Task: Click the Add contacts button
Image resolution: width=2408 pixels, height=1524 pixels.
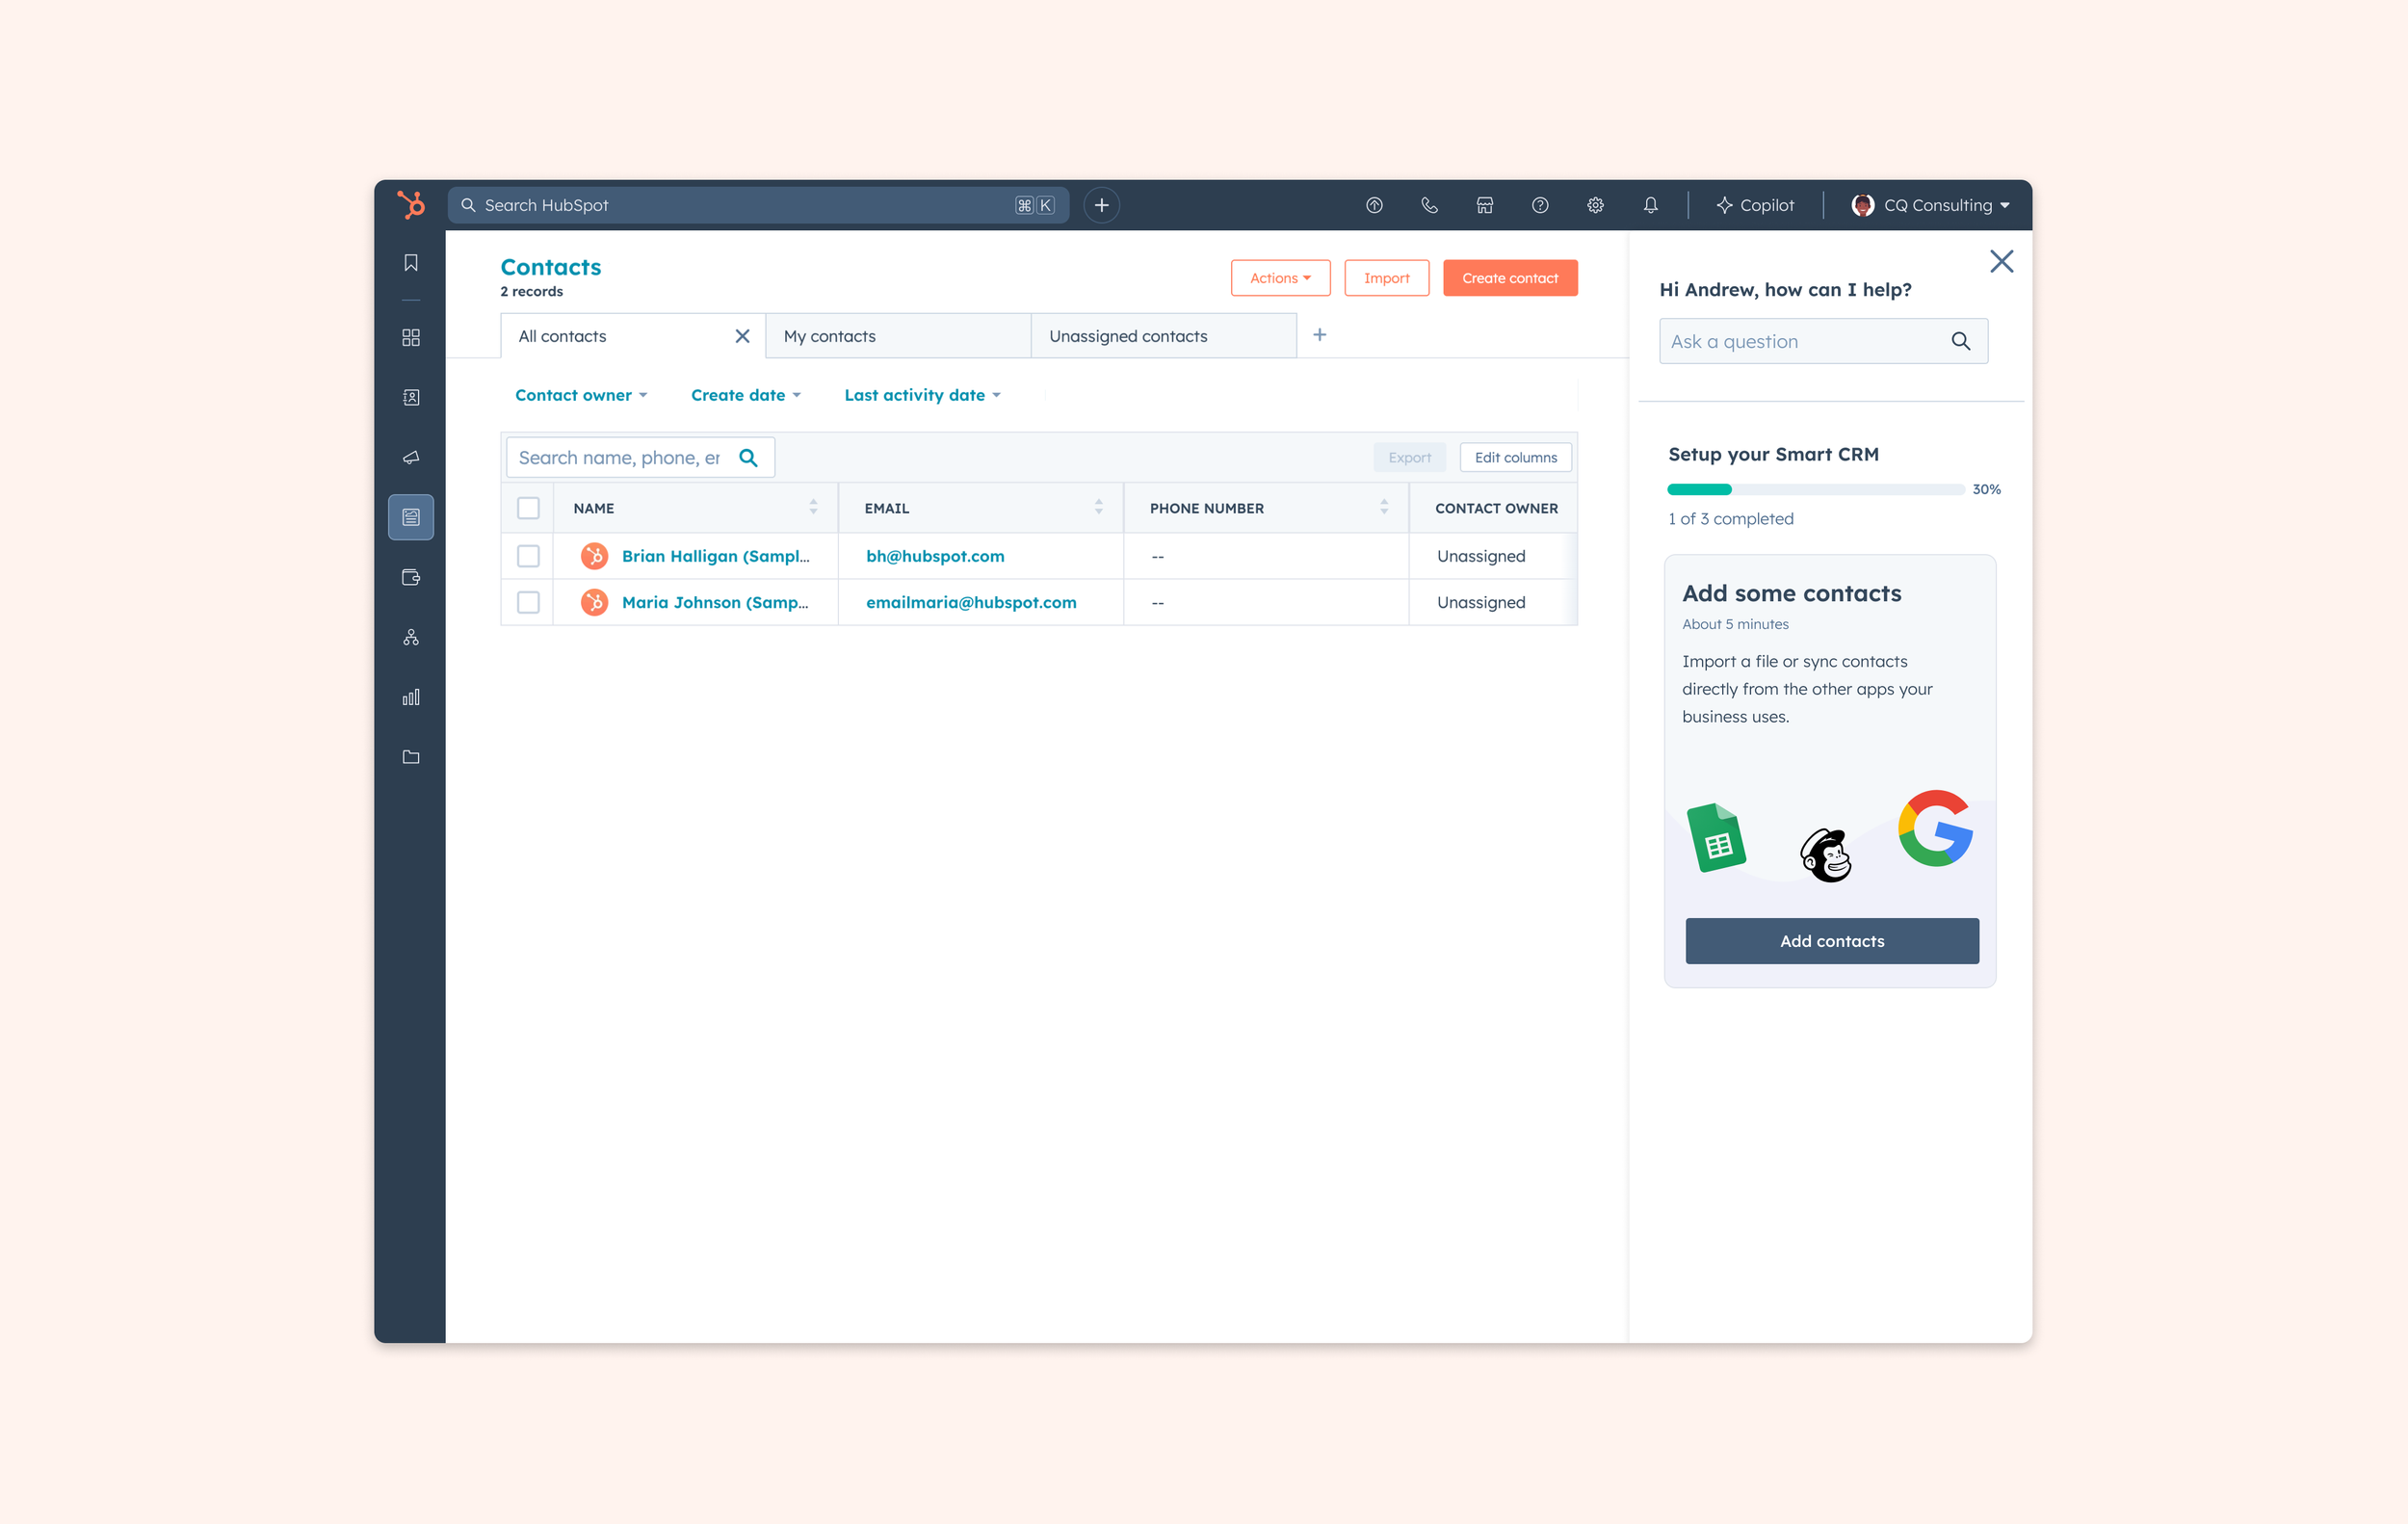Action: (x=1832, y=941)
